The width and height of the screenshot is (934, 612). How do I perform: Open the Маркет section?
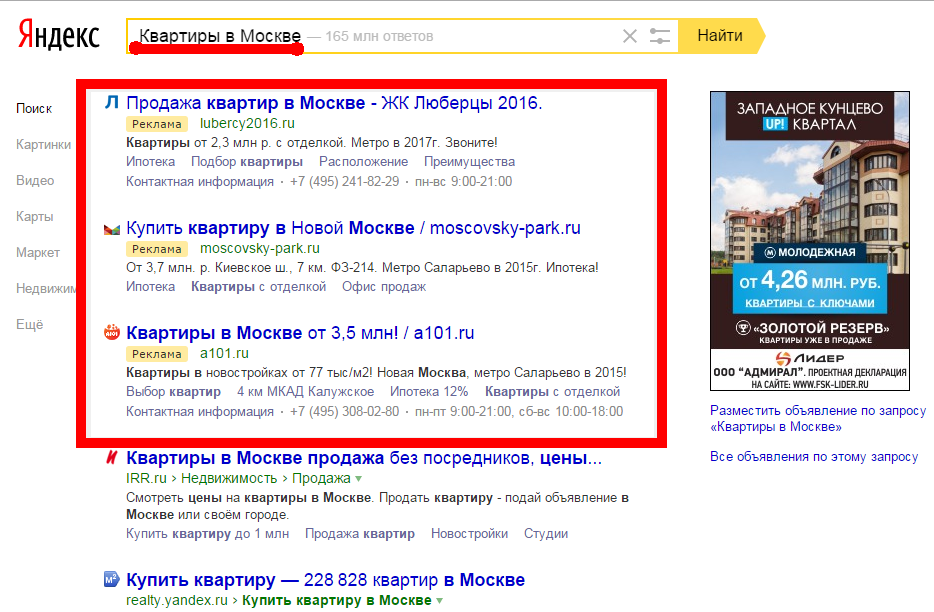pos(38,253)
